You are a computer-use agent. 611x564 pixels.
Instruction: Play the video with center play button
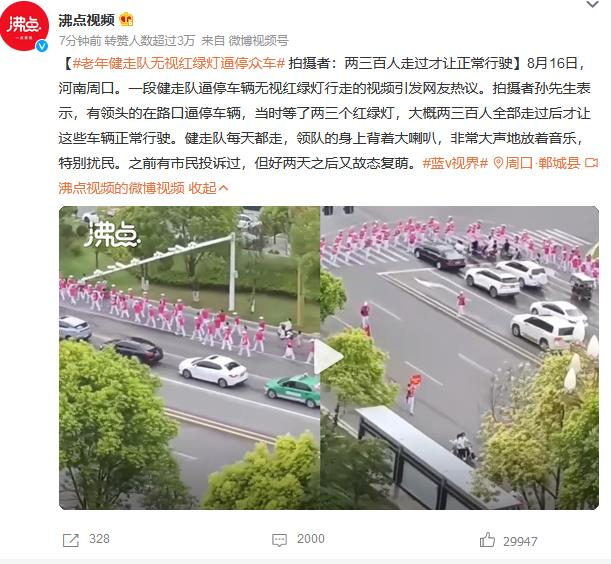coord(329,357)
